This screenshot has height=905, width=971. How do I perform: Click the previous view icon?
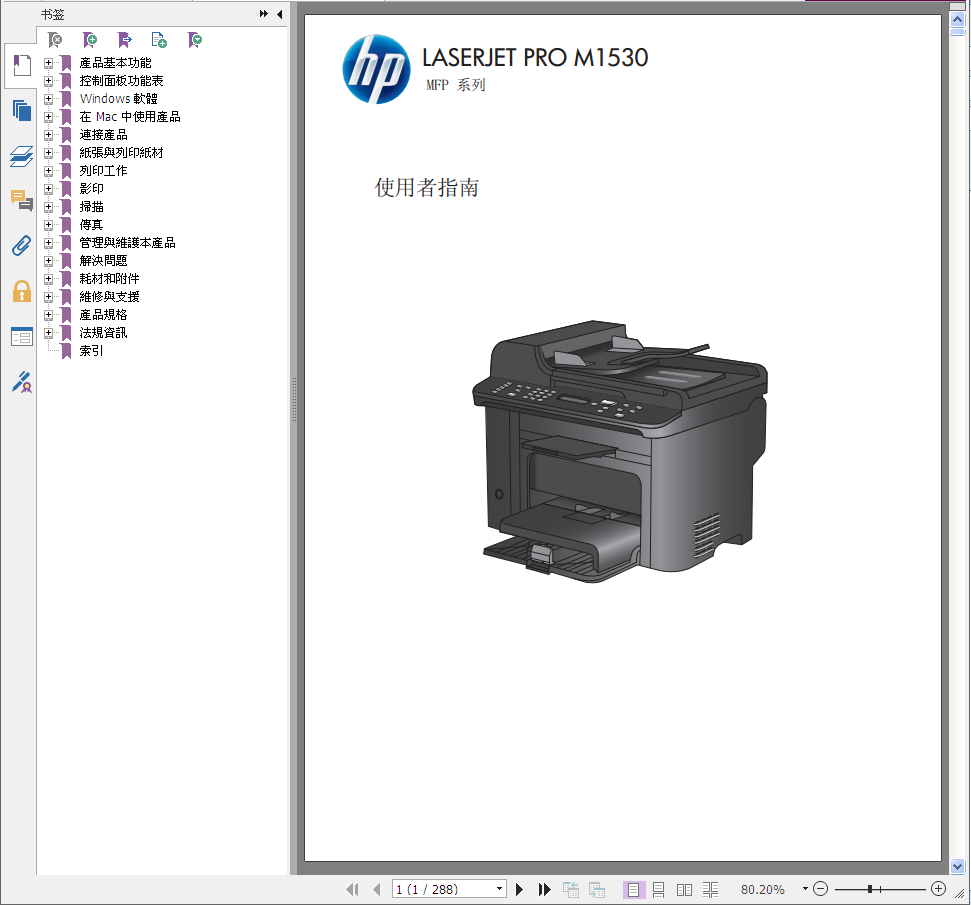[x=570, y=890]
